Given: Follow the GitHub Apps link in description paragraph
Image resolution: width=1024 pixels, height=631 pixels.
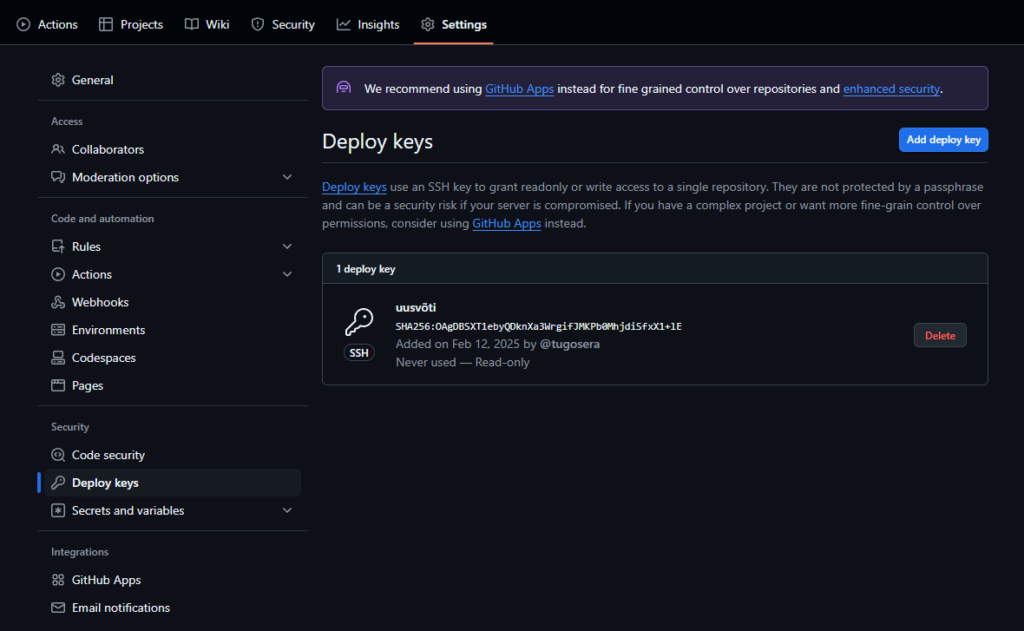Looking at the screenshot, I should click(x=507, y=223).
